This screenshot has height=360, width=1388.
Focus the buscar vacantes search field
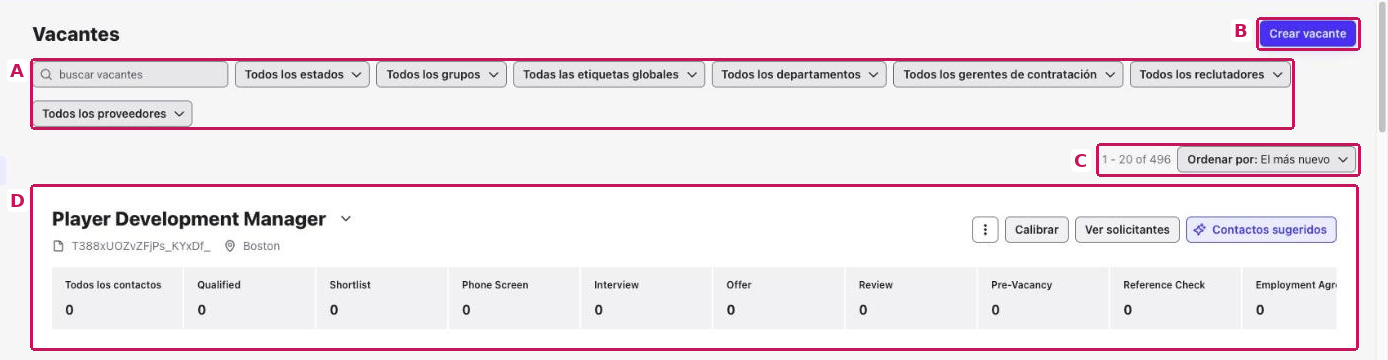[x=131, y=74]
